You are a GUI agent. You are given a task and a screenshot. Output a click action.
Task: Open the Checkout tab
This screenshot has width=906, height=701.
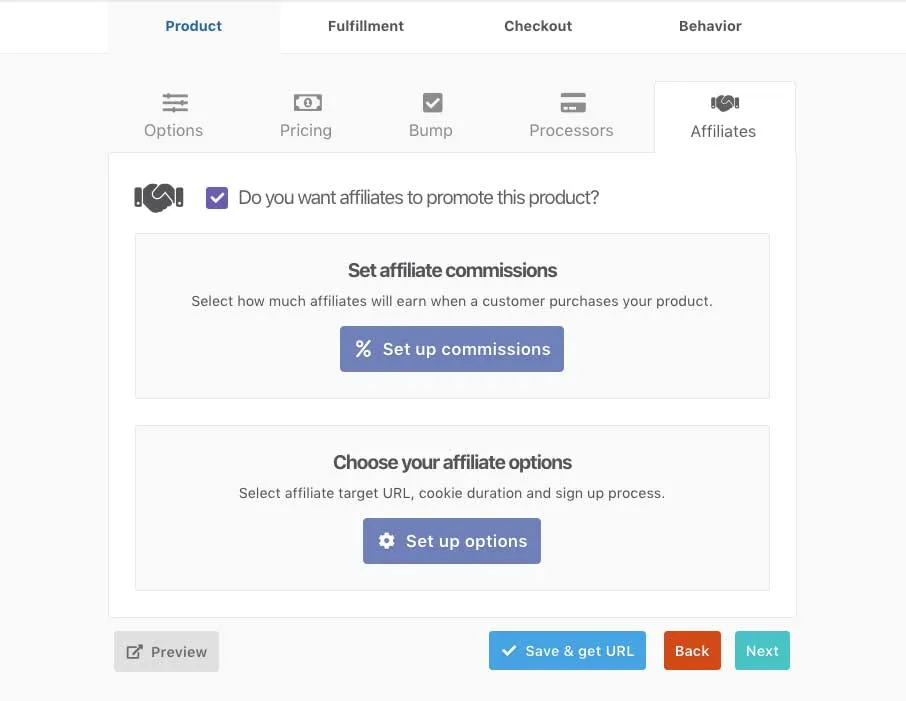[x=537, y=26]
